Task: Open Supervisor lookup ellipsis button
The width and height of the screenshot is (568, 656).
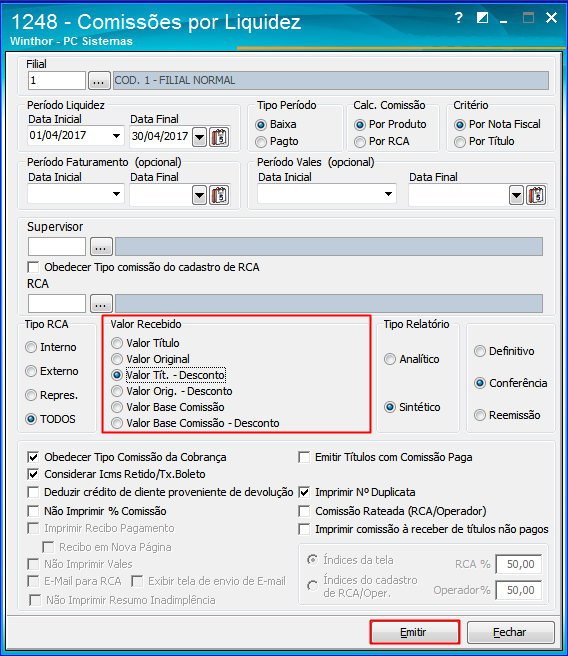Action: 101,246
